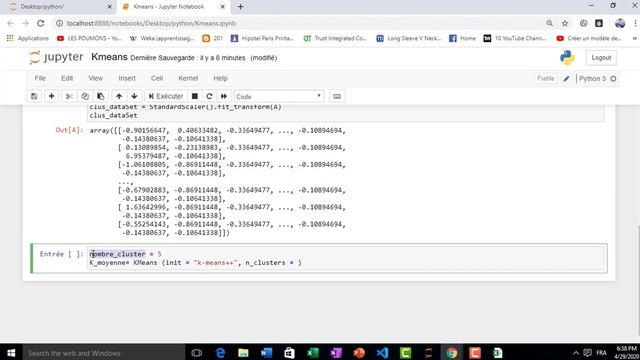Open the Chrome profile avatar
The image size is (640, 360).
pos(620,23)
